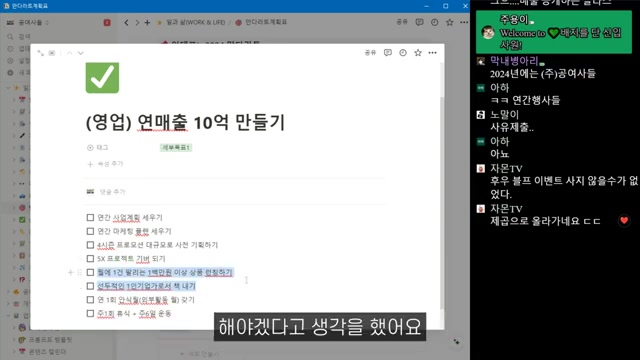Click the chat username 자몬TV above '제곱으로 올라가네요'

[x=506, y=209]
